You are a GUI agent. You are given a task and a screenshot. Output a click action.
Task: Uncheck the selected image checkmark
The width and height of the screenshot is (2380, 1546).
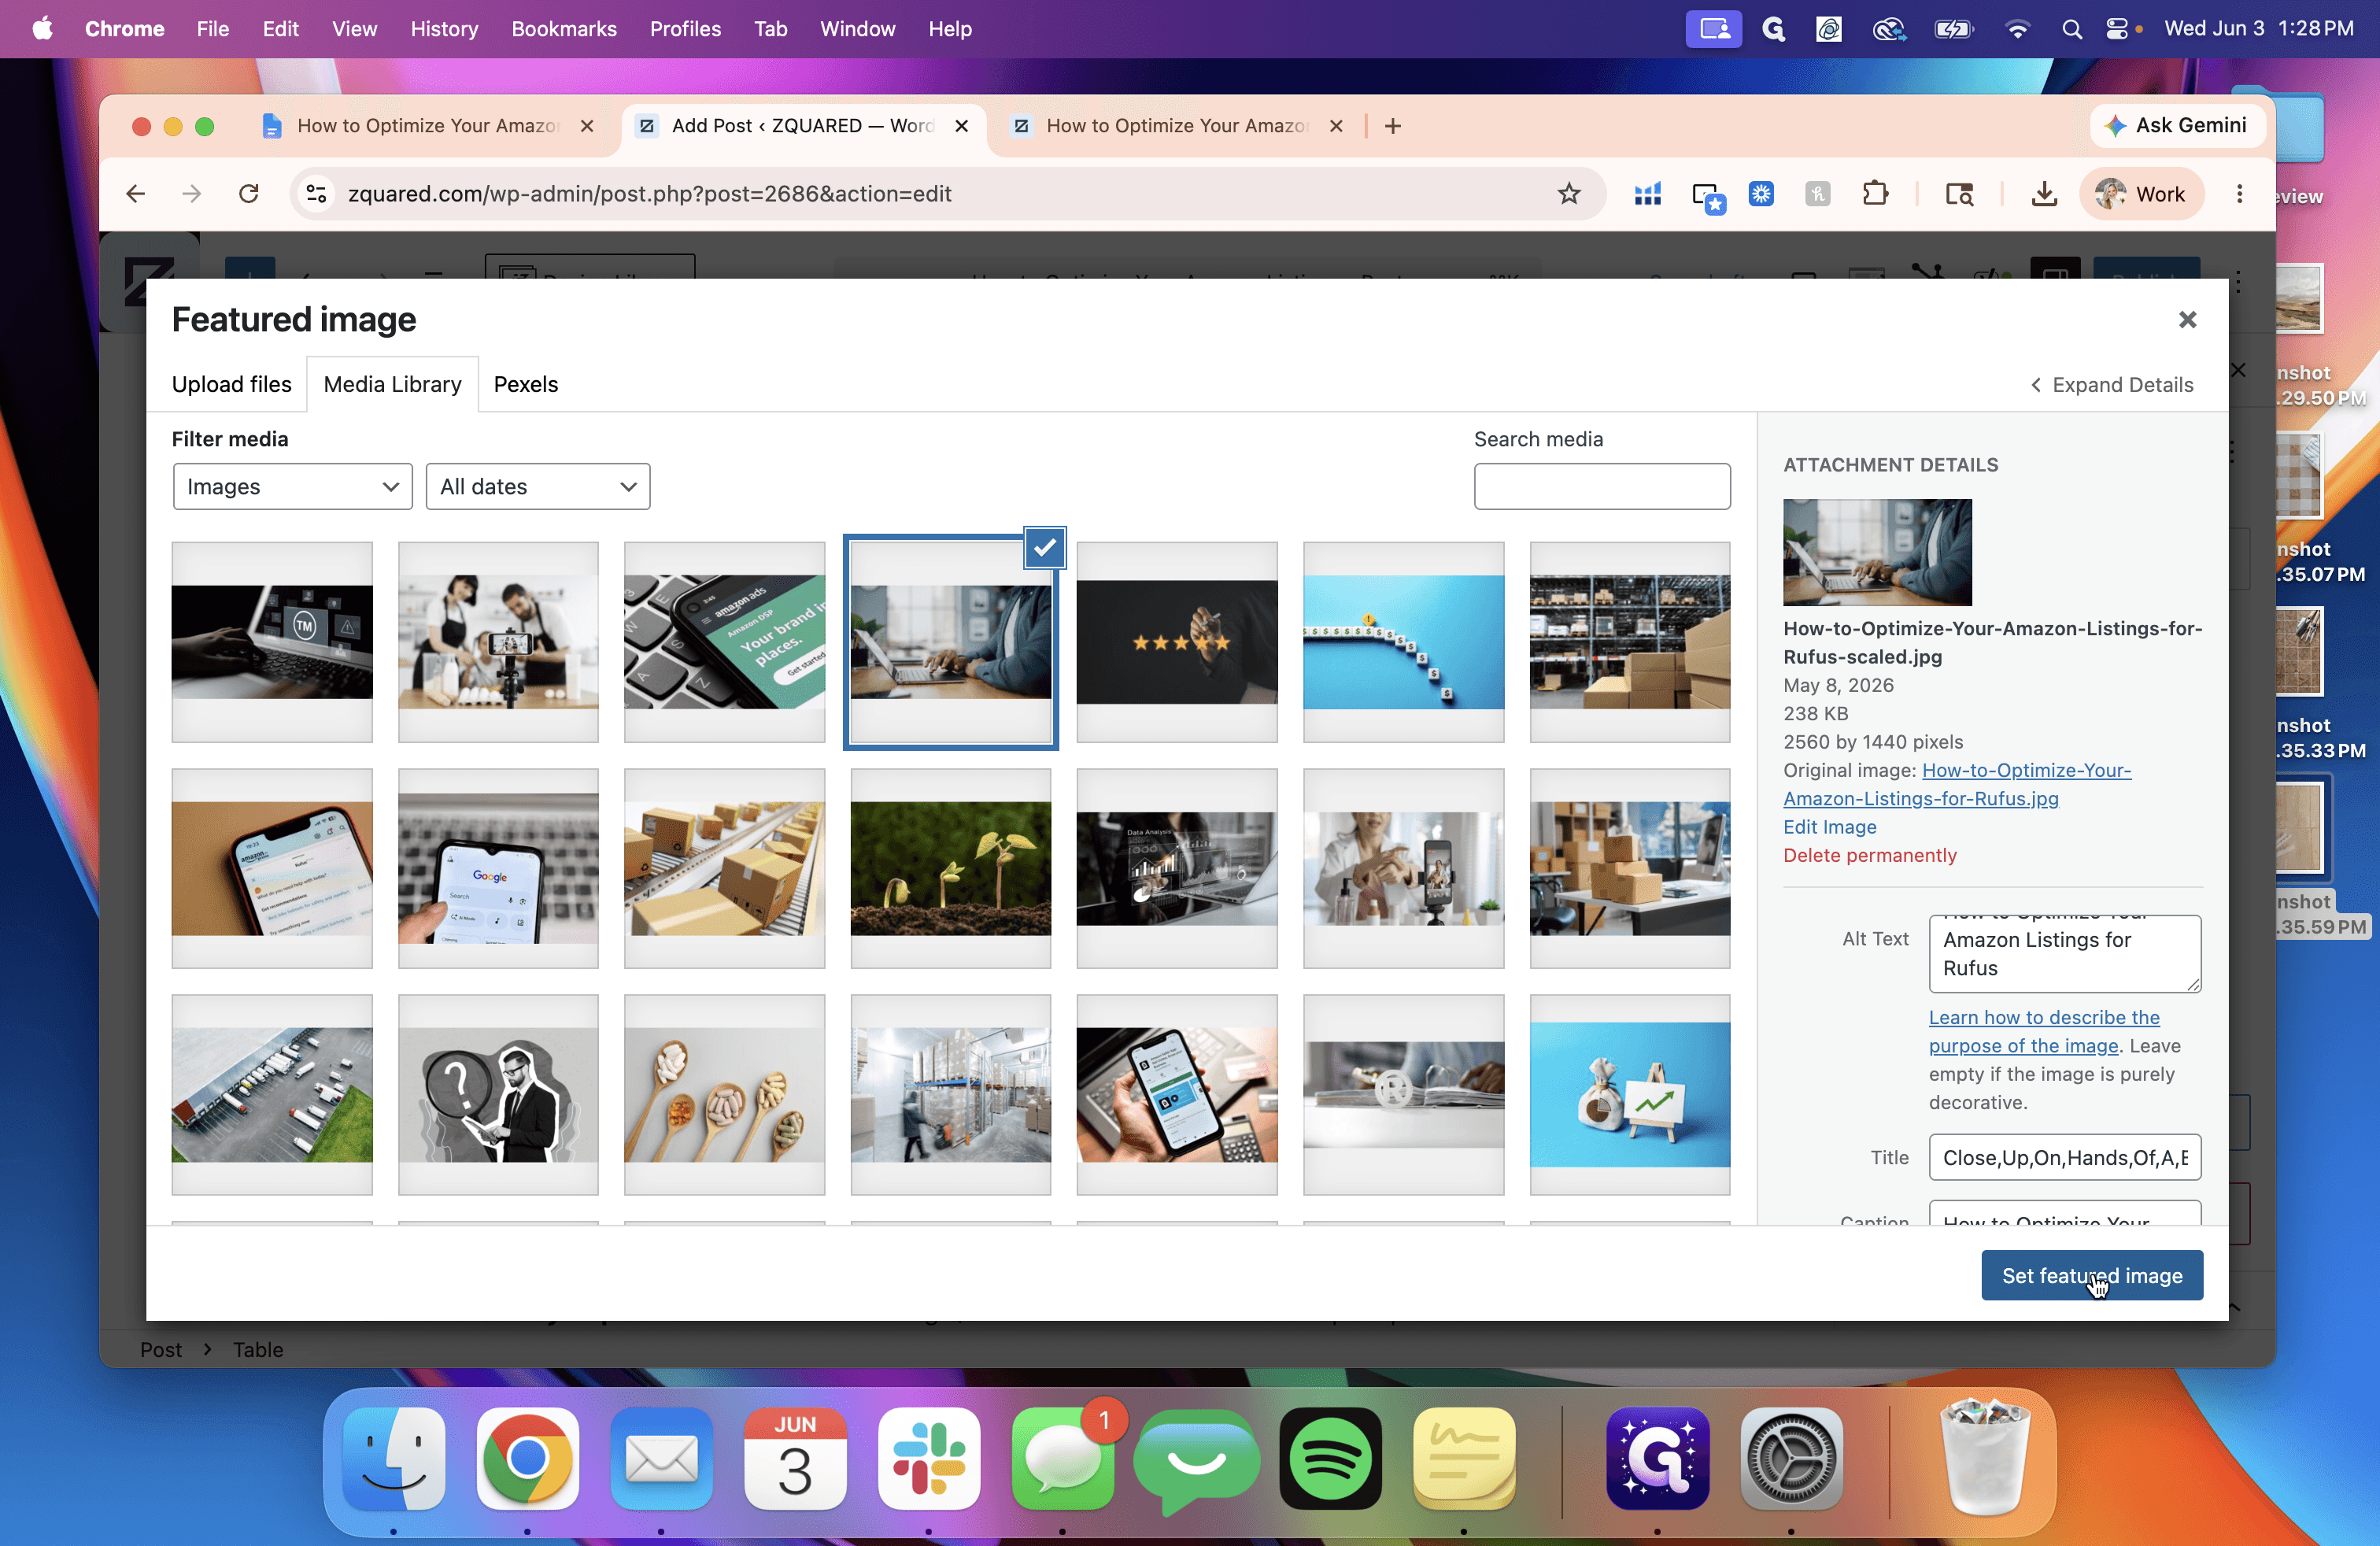[1044, 547]
